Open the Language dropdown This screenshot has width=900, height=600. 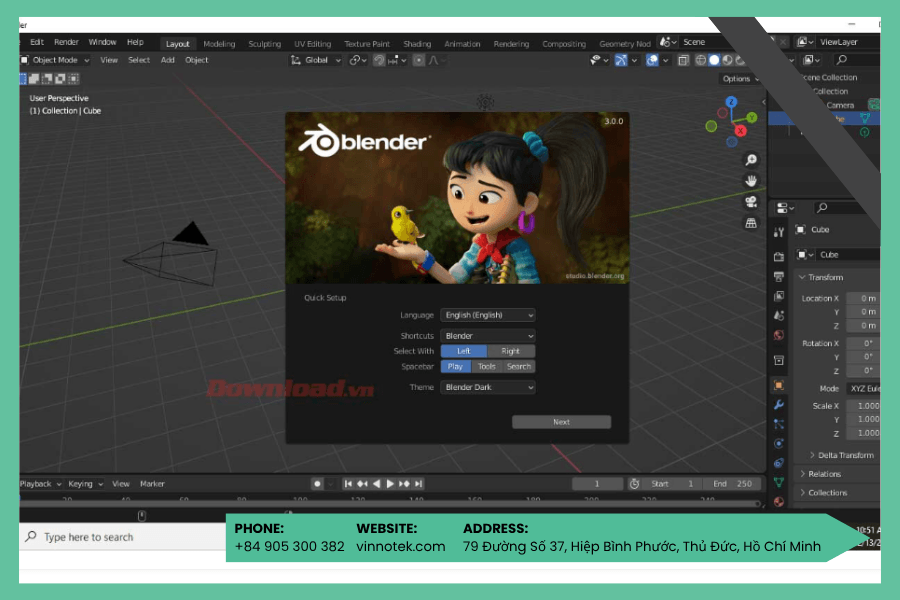tap(488, 315)
